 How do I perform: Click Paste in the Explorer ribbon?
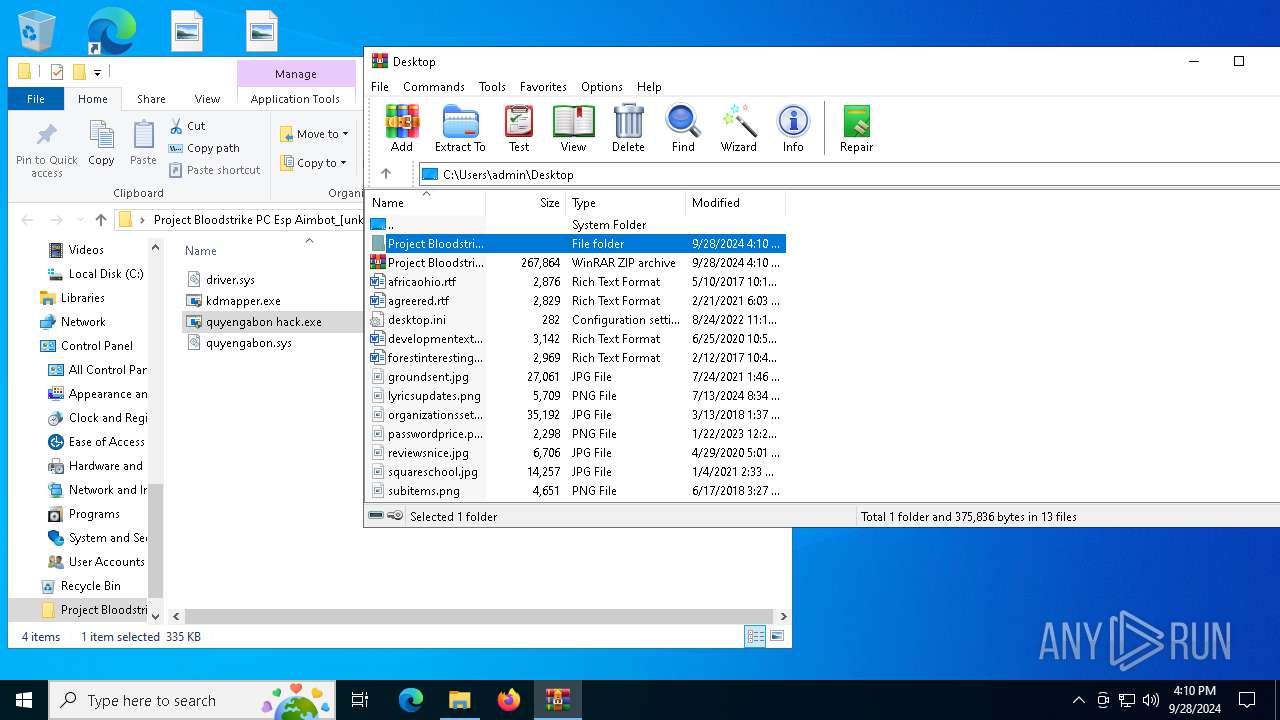[143, 142]
